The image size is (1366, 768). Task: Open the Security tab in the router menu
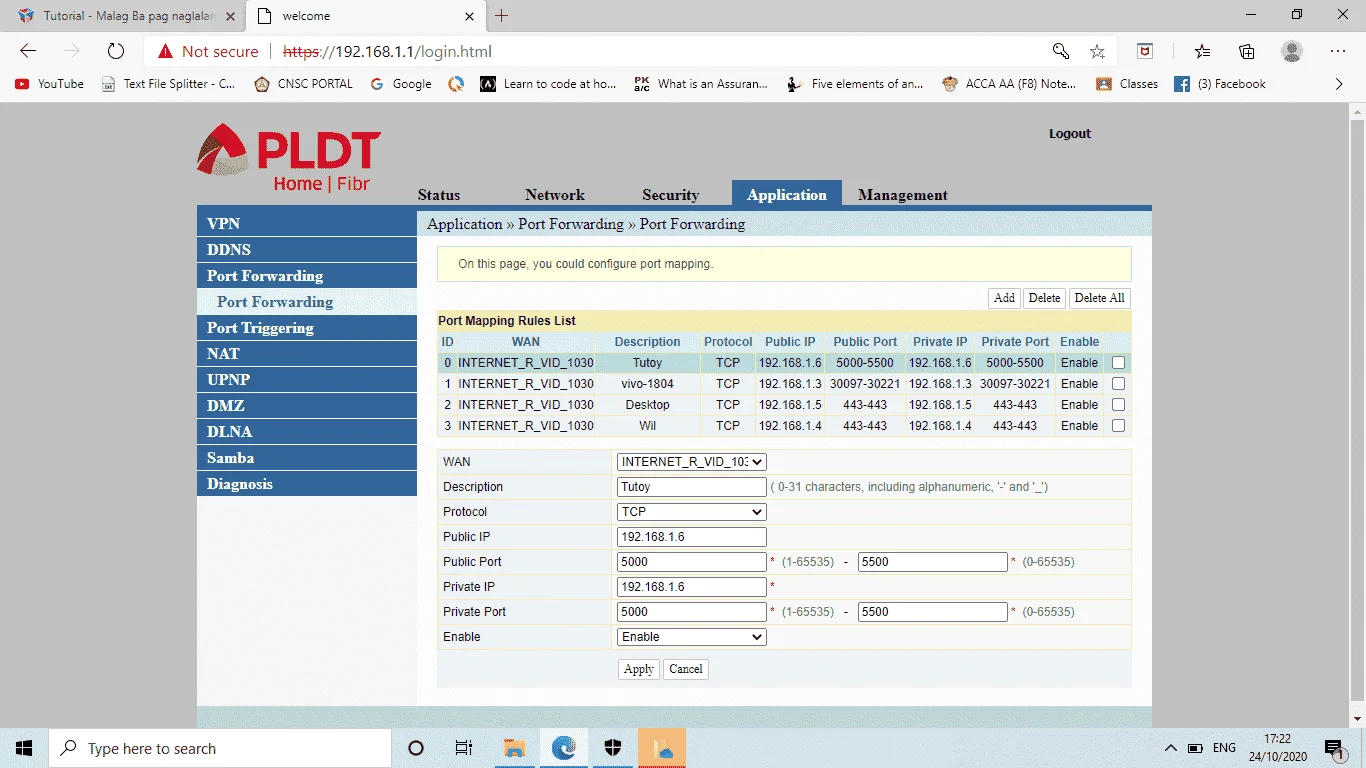click(x=670, y=195)
